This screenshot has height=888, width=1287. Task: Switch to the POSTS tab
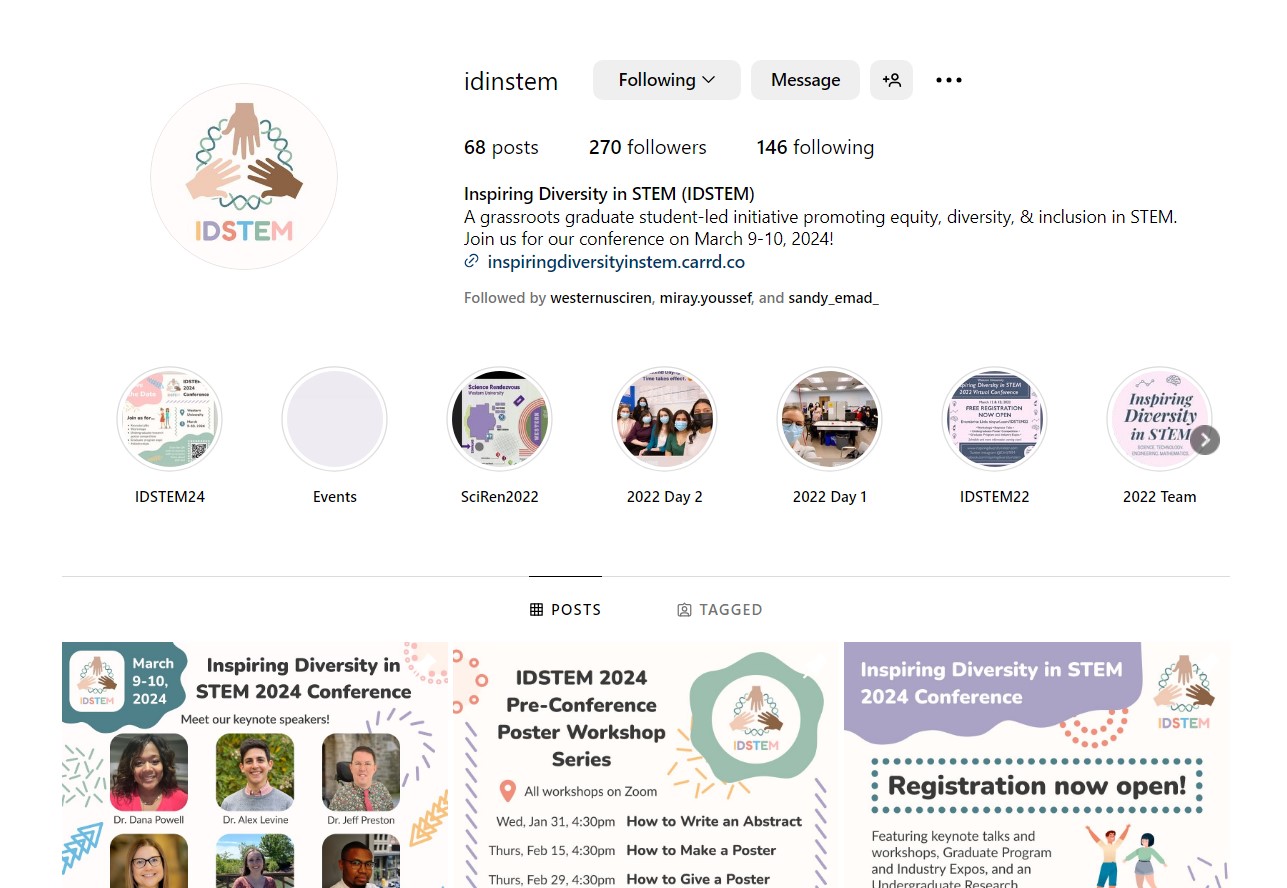(566, 609)
